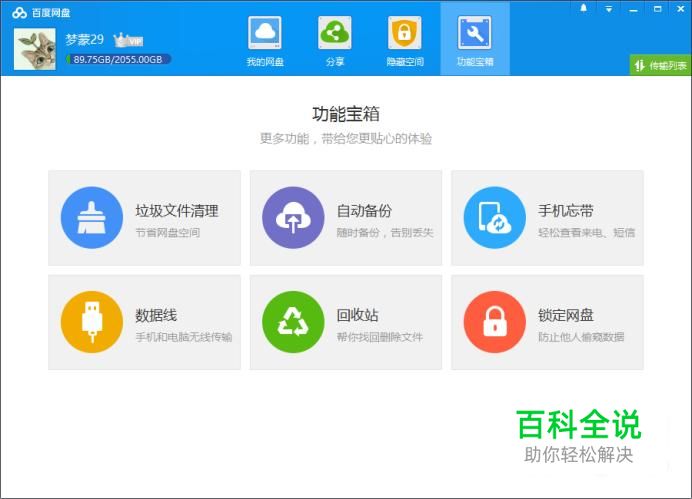Click the 自动备份 cloud upload icon

(293, 218)
